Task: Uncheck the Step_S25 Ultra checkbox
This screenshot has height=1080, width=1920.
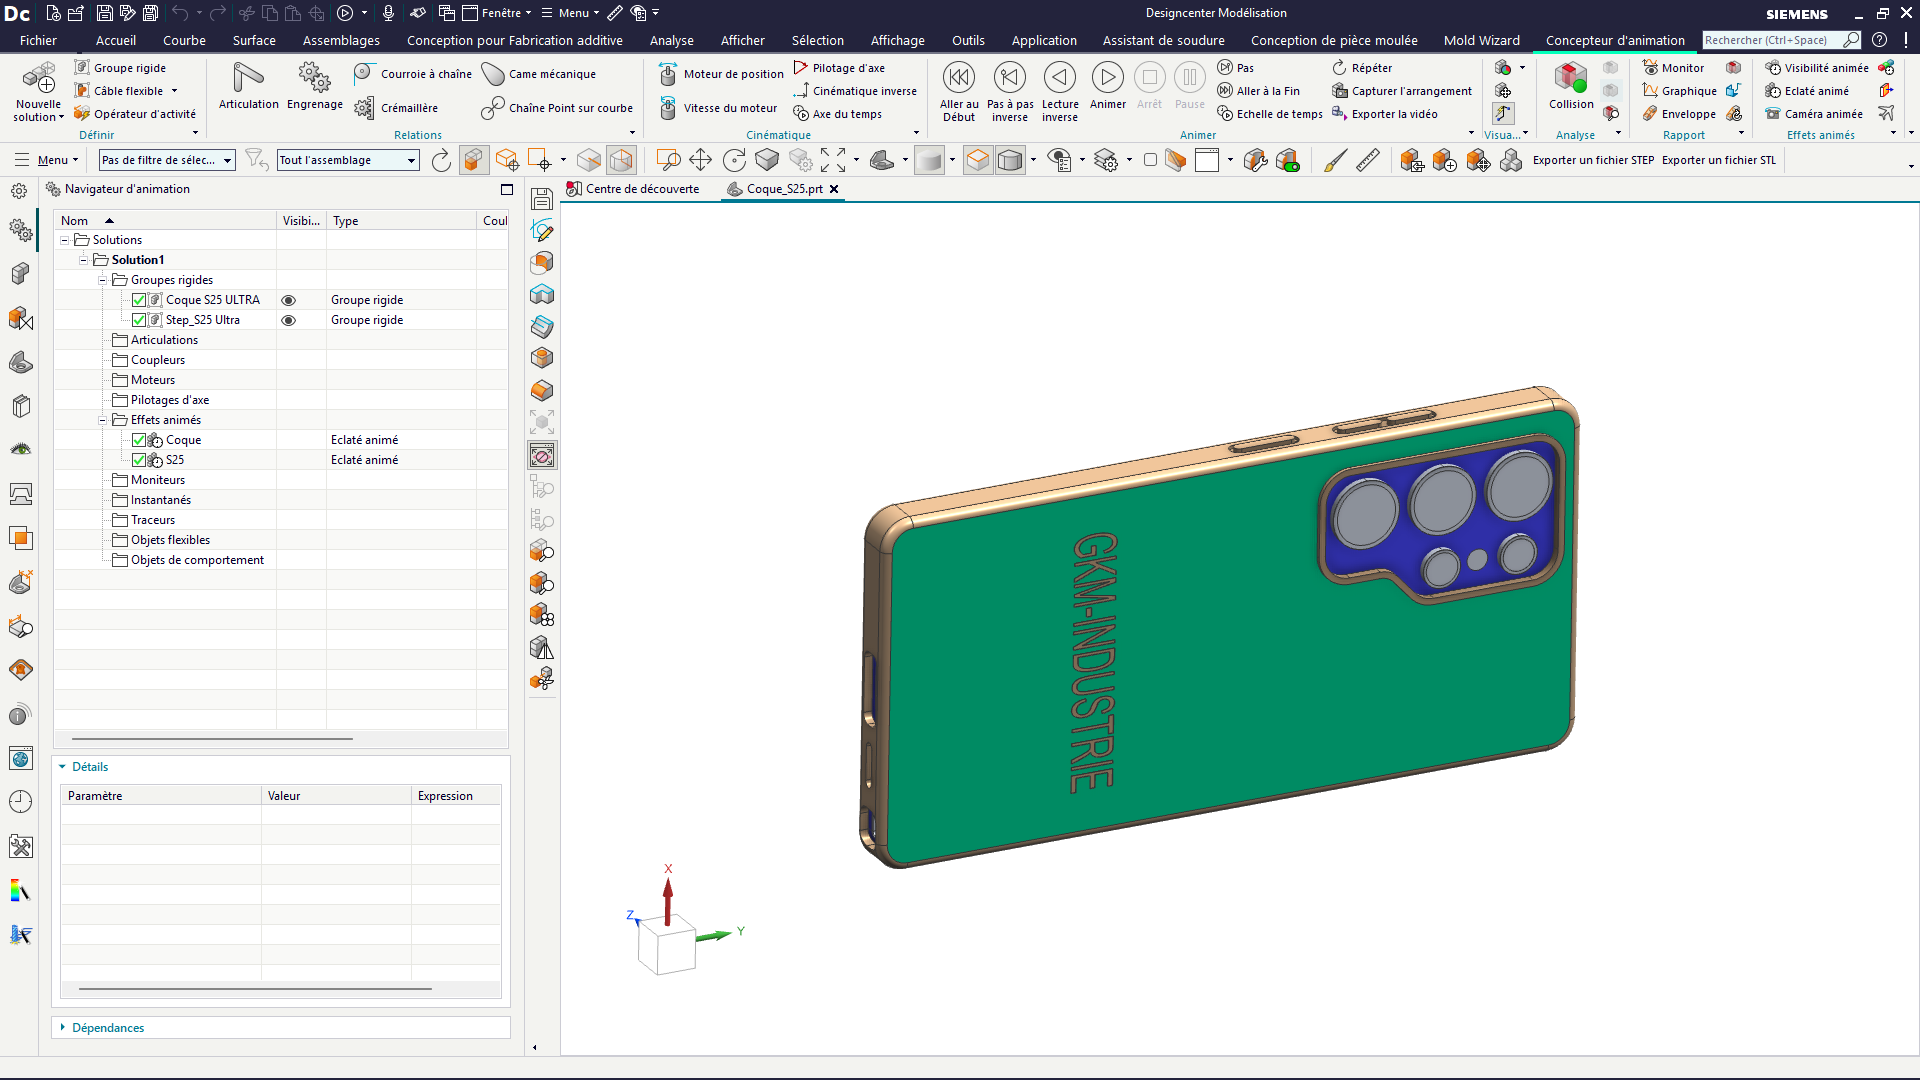Action: tap(139, 320)
